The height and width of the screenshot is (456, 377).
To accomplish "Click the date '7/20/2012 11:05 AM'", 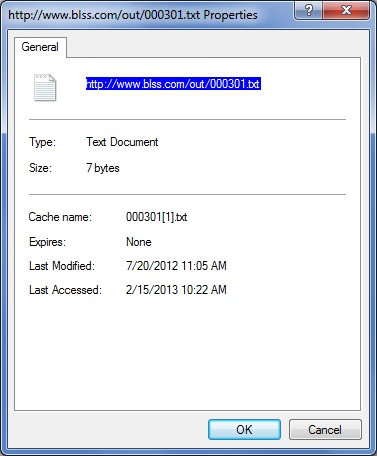I will click(176, 266).
